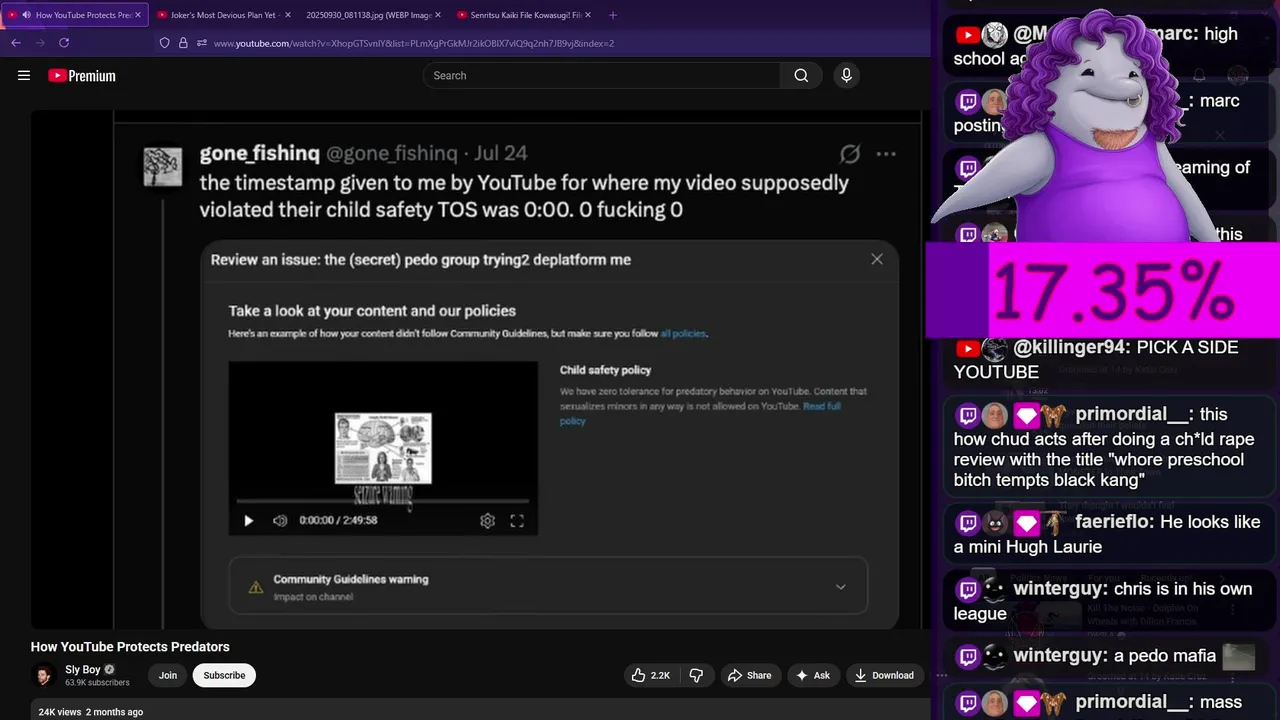Select the How YouTube Protects Predators tab

(x=75, y=15)
